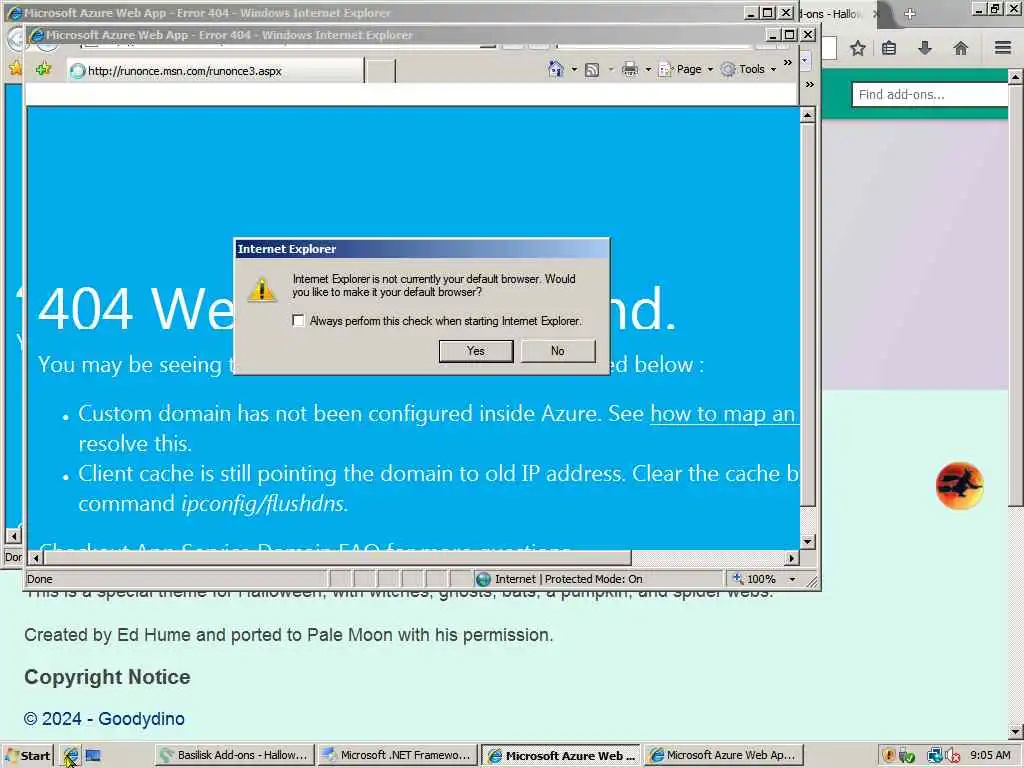This screenshot has height=768, width=1024.
Task: Expand the zoom level dropdown arrow
Action: click(792, 579)
